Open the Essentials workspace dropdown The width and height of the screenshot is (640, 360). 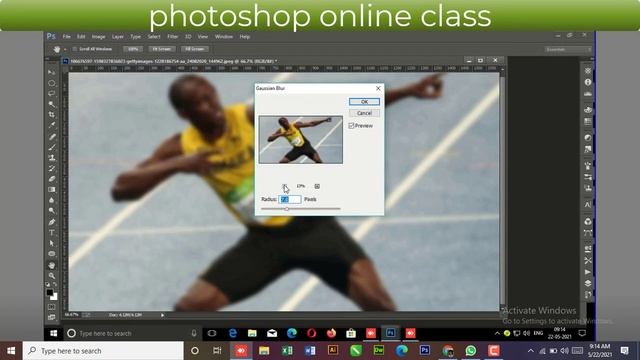click(568, 49)
